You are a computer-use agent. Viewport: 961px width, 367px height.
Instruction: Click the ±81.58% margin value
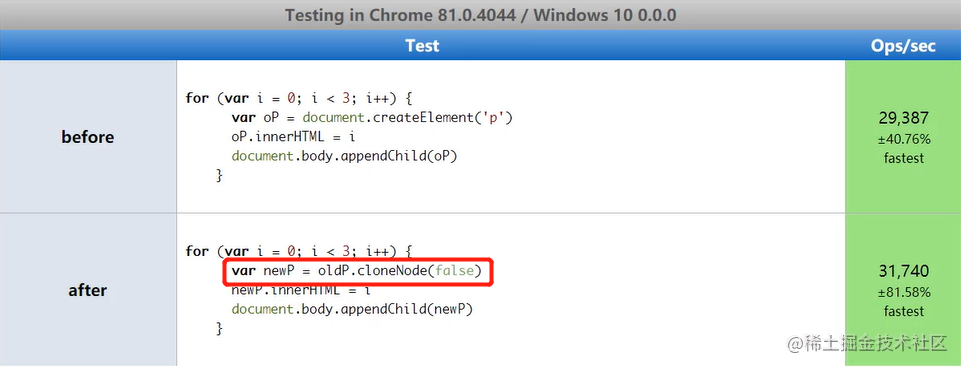click(x=903, y=292)
